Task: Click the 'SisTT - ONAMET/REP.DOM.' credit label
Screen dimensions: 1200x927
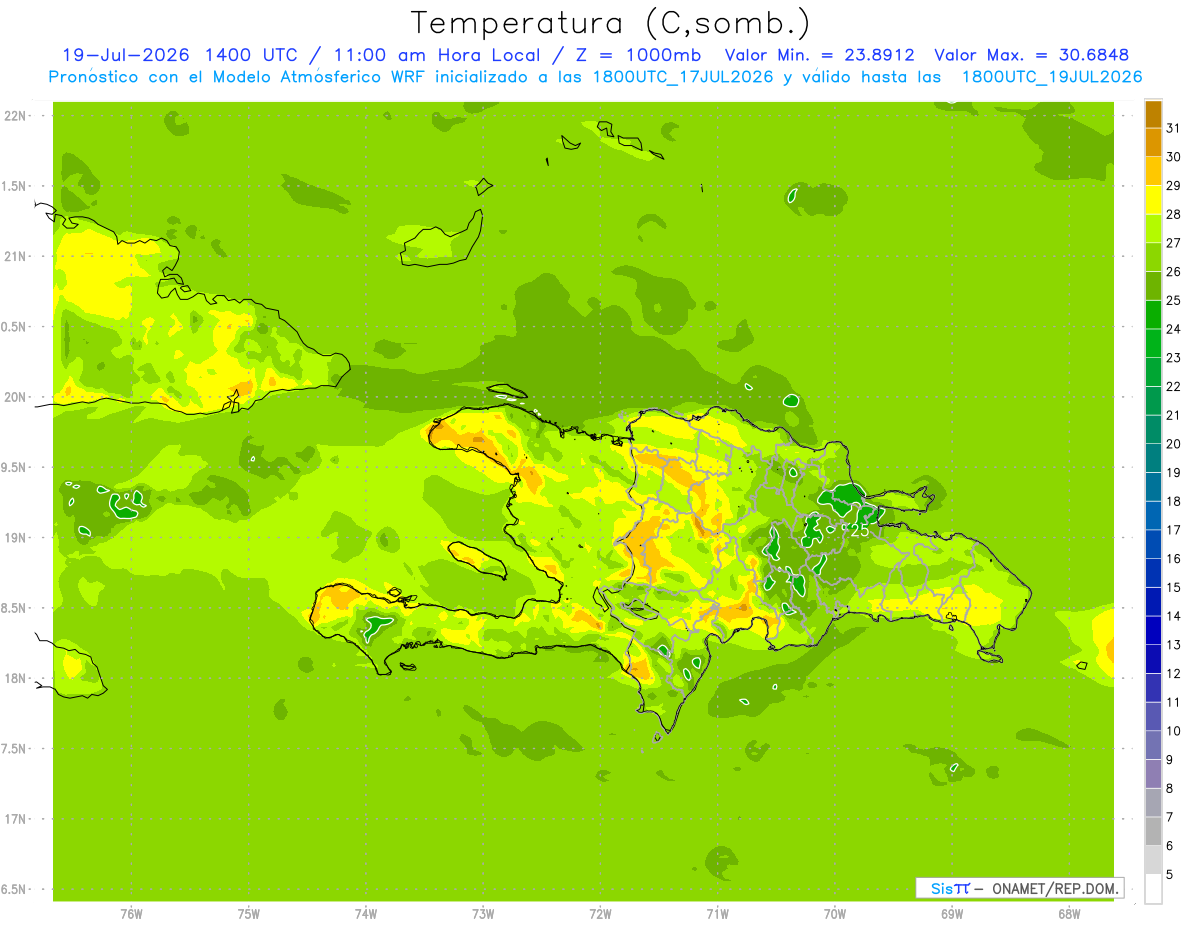Action: tap(1020, 888)
